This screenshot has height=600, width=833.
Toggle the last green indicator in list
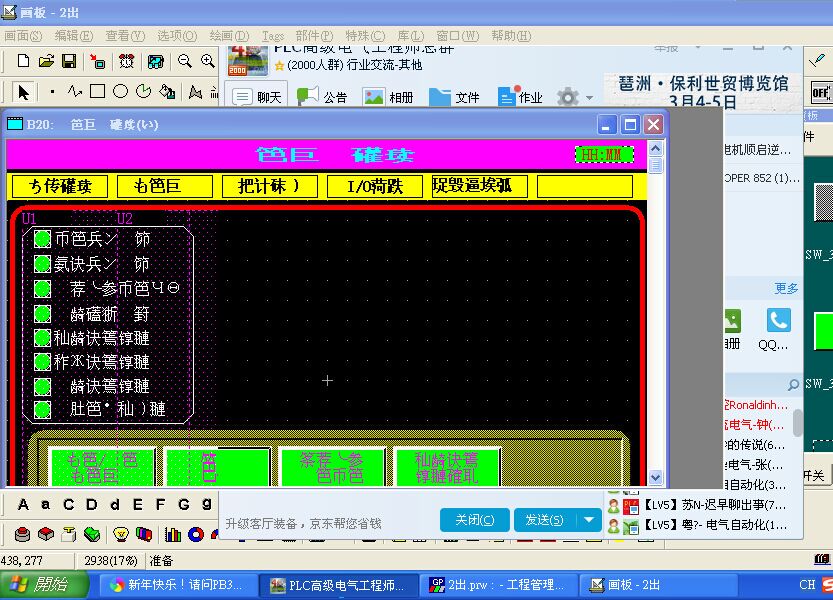tap(43, 409)
